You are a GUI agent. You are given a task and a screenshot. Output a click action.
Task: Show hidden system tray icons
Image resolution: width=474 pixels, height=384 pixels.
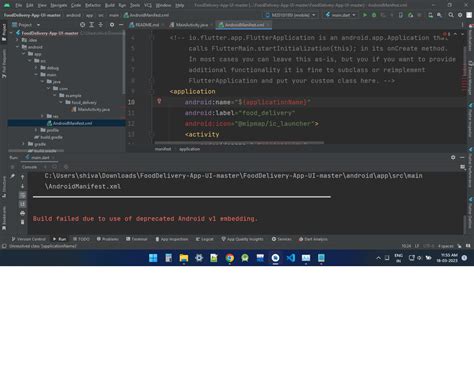[378, 258]
